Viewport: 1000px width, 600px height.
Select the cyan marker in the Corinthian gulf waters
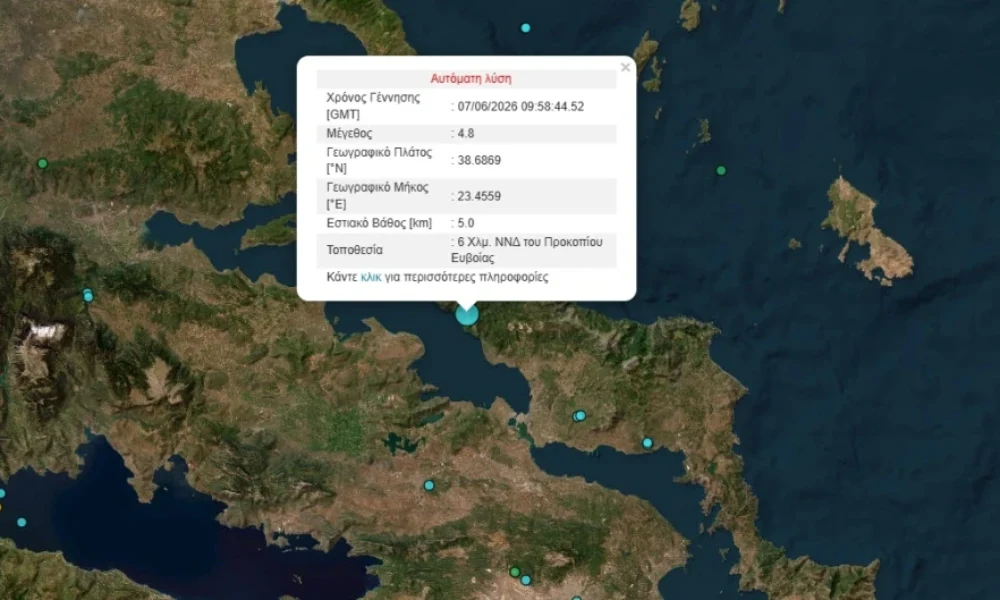(22, 522)
